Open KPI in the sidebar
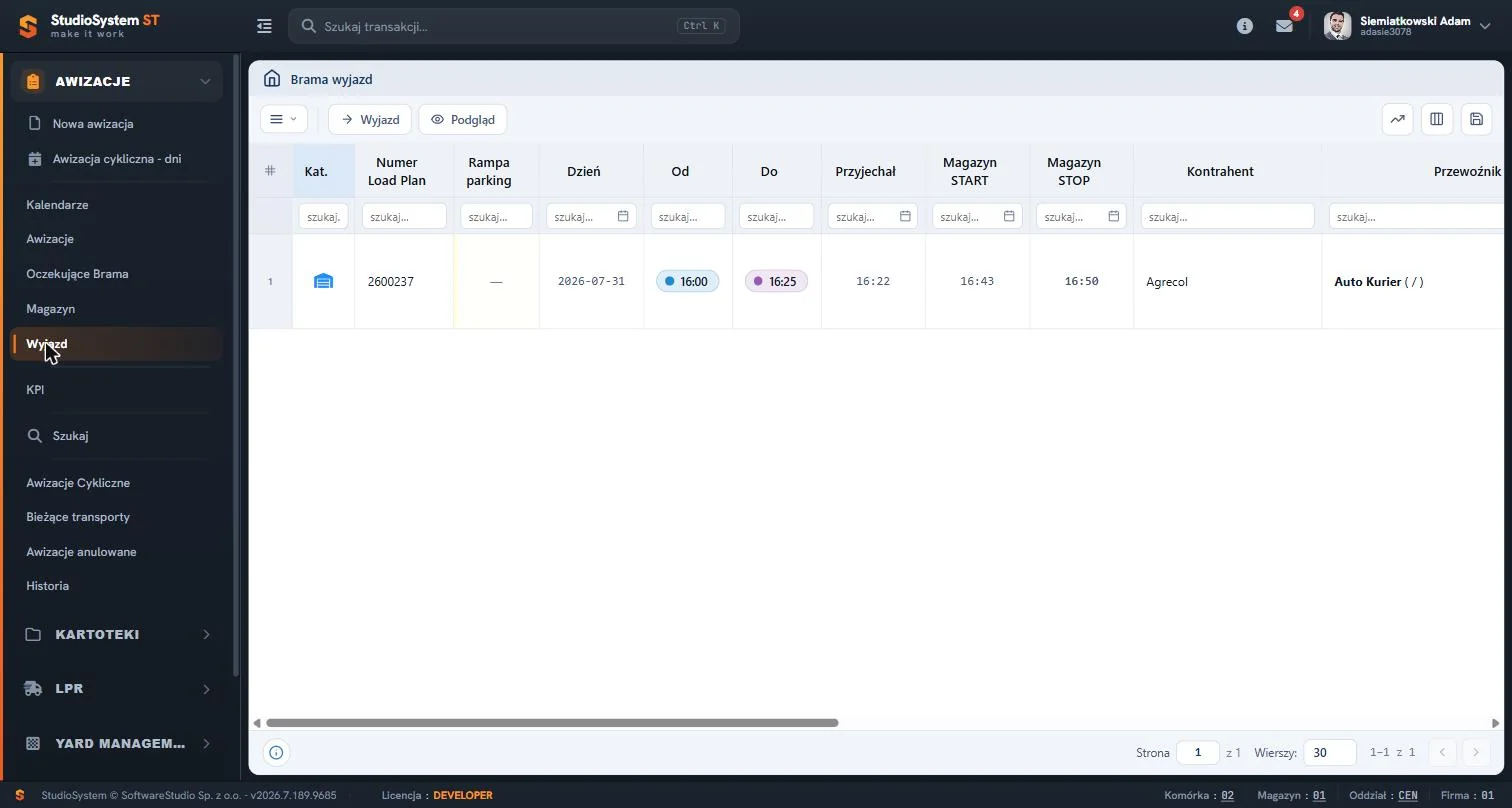Image resolution: width=1512 pixels, height=808 pixels. (35, 390)
